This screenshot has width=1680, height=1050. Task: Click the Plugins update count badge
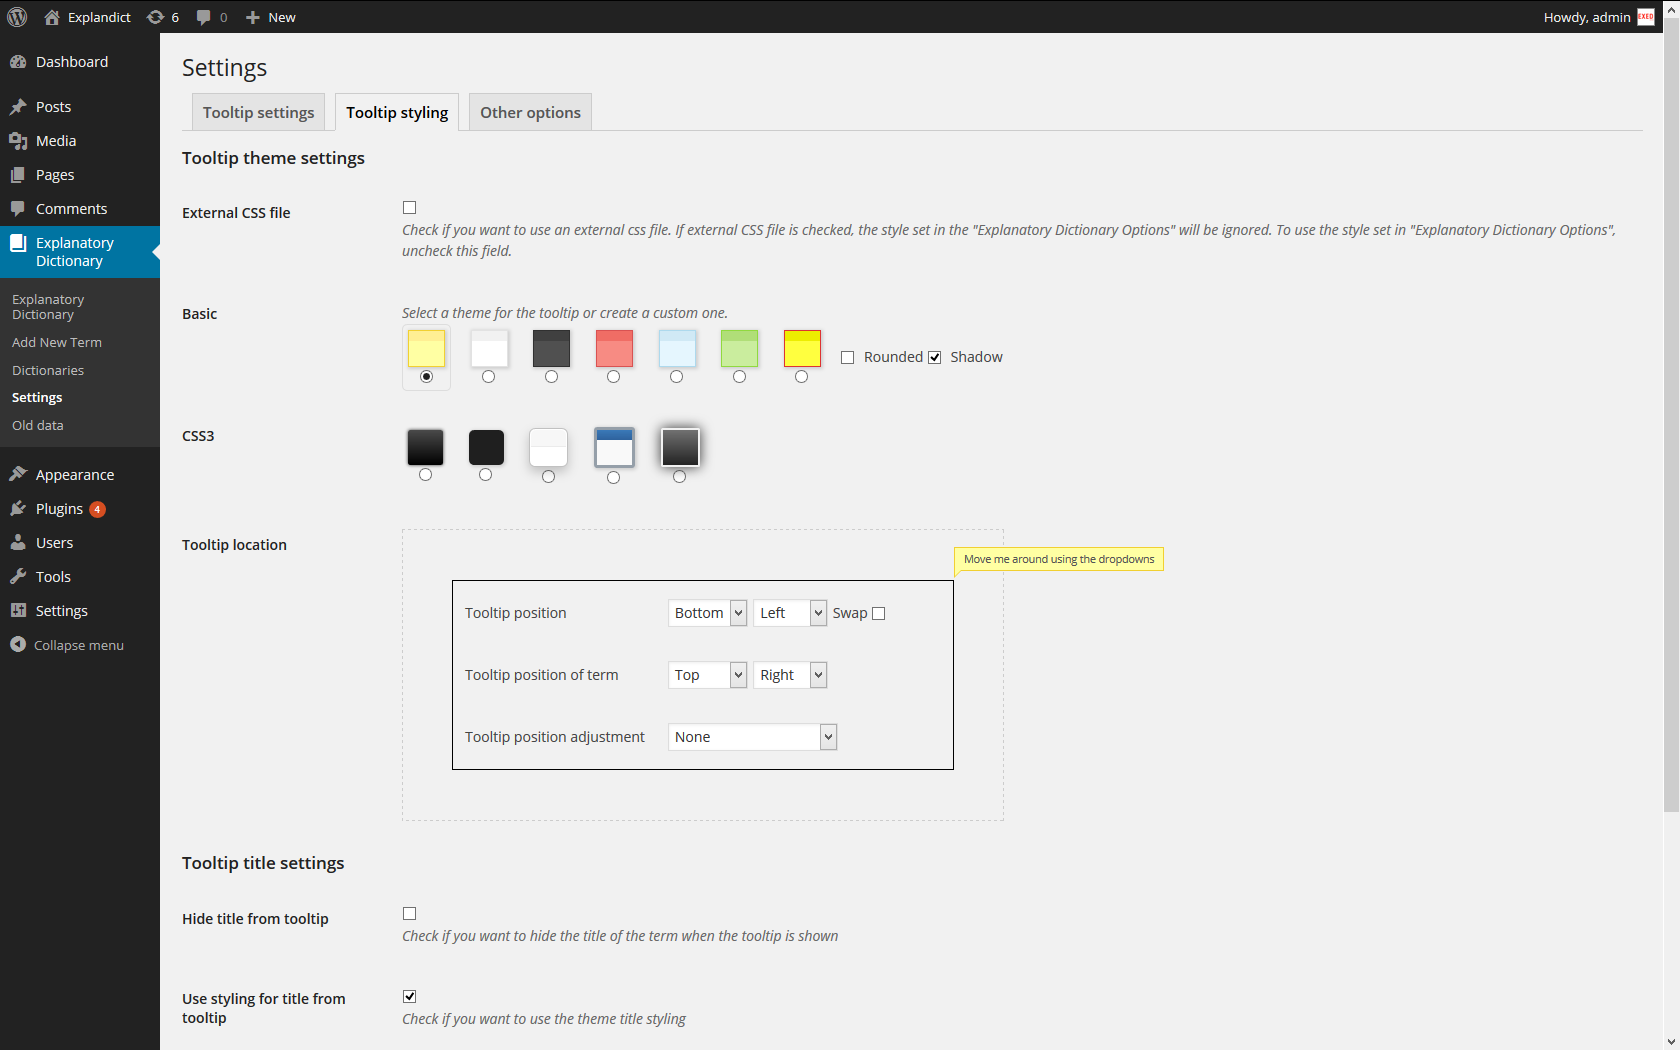(x=97, y=509)
